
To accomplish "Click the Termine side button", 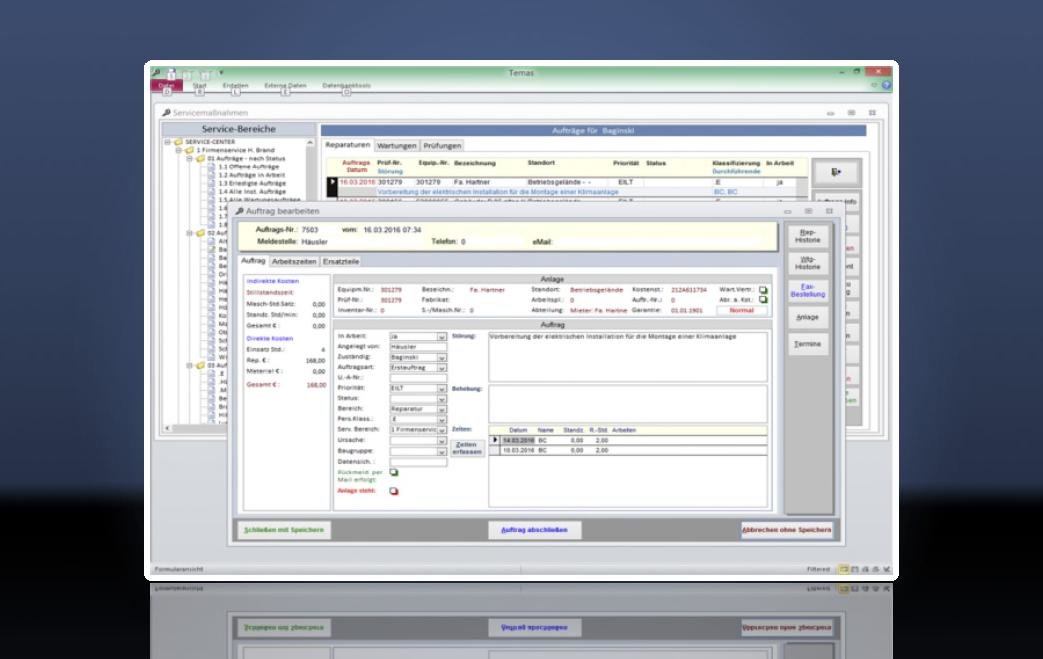I will [808, 344].
